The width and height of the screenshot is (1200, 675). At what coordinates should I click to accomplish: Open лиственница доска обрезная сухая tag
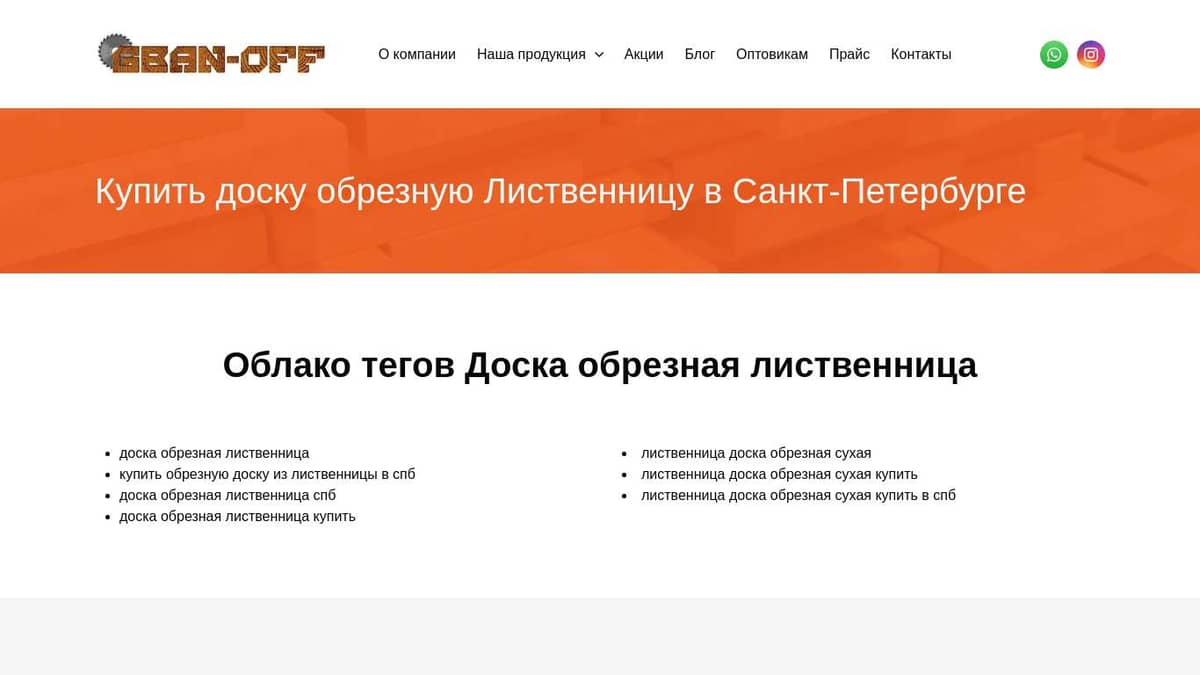[756, 452]
